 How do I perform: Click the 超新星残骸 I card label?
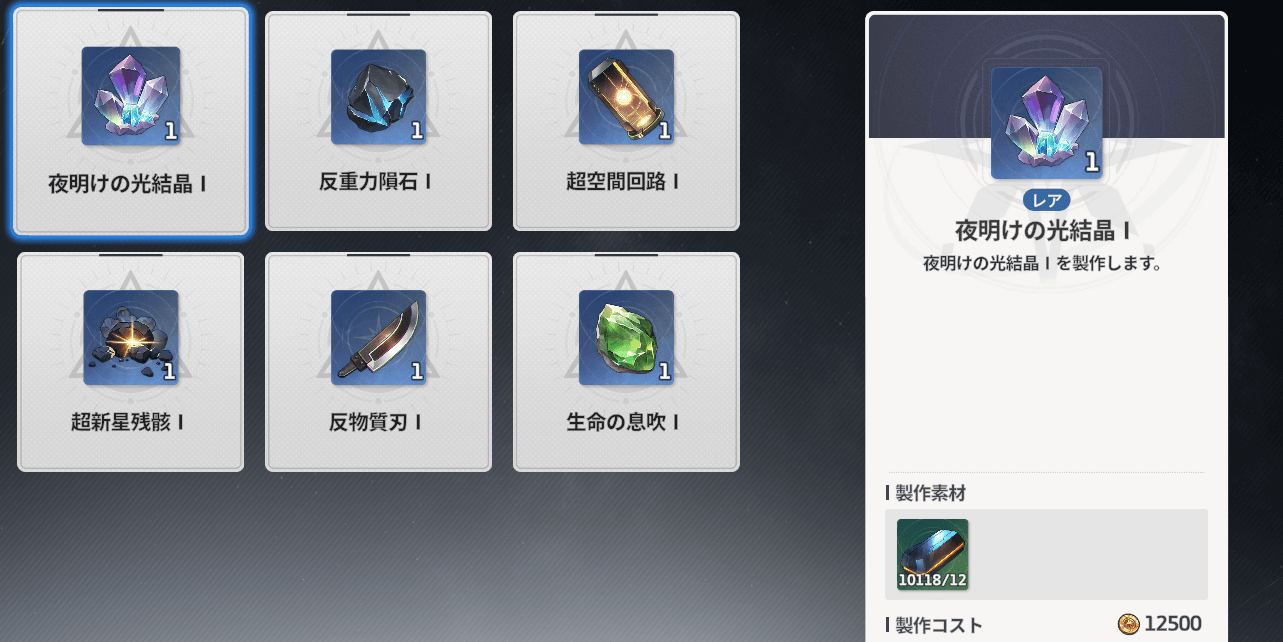tap(128, 423)
